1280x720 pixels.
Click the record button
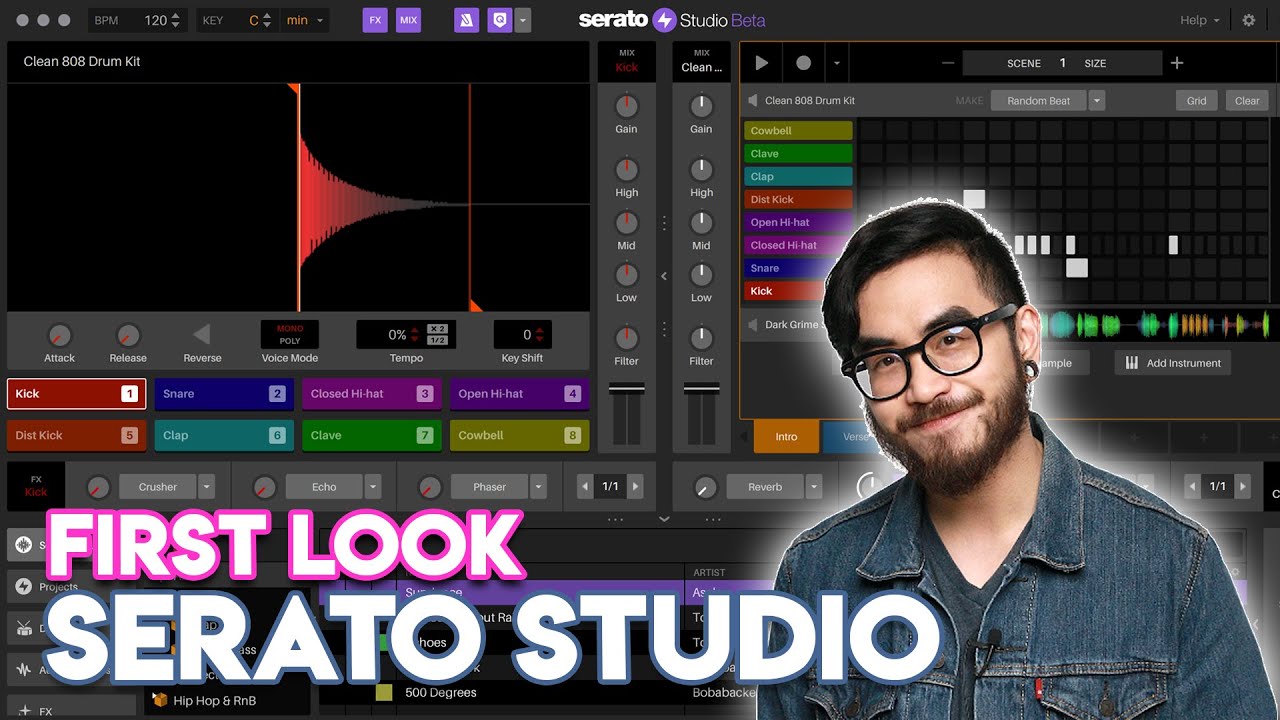coord(803,63)
